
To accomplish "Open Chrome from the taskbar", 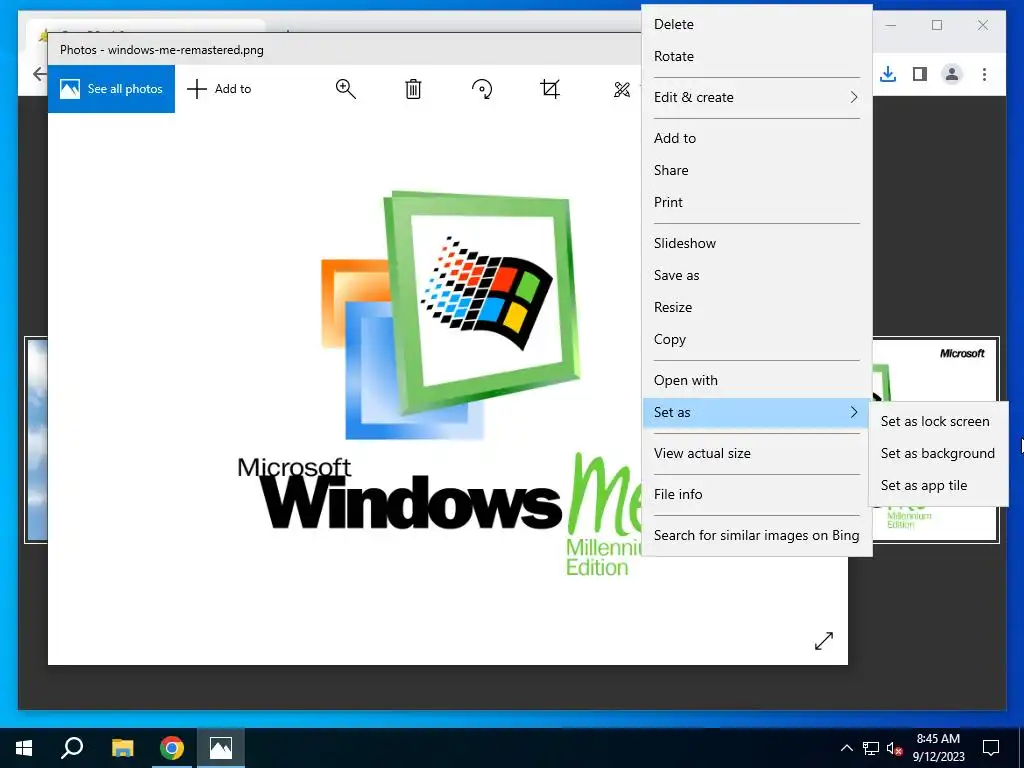I will pyautogui.click(x=172, y=748).
